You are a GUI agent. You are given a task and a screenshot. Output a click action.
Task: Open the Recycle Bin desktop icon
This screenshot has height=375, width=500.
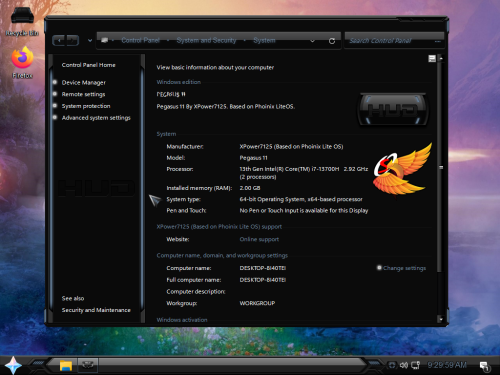tap(22, 21)
